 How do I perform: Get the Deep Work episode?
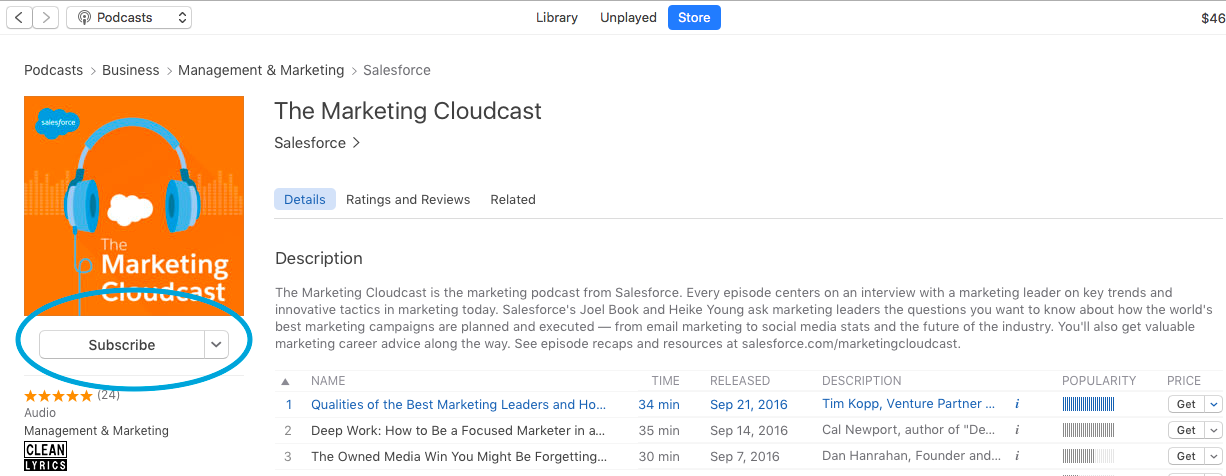point(1186,430)
